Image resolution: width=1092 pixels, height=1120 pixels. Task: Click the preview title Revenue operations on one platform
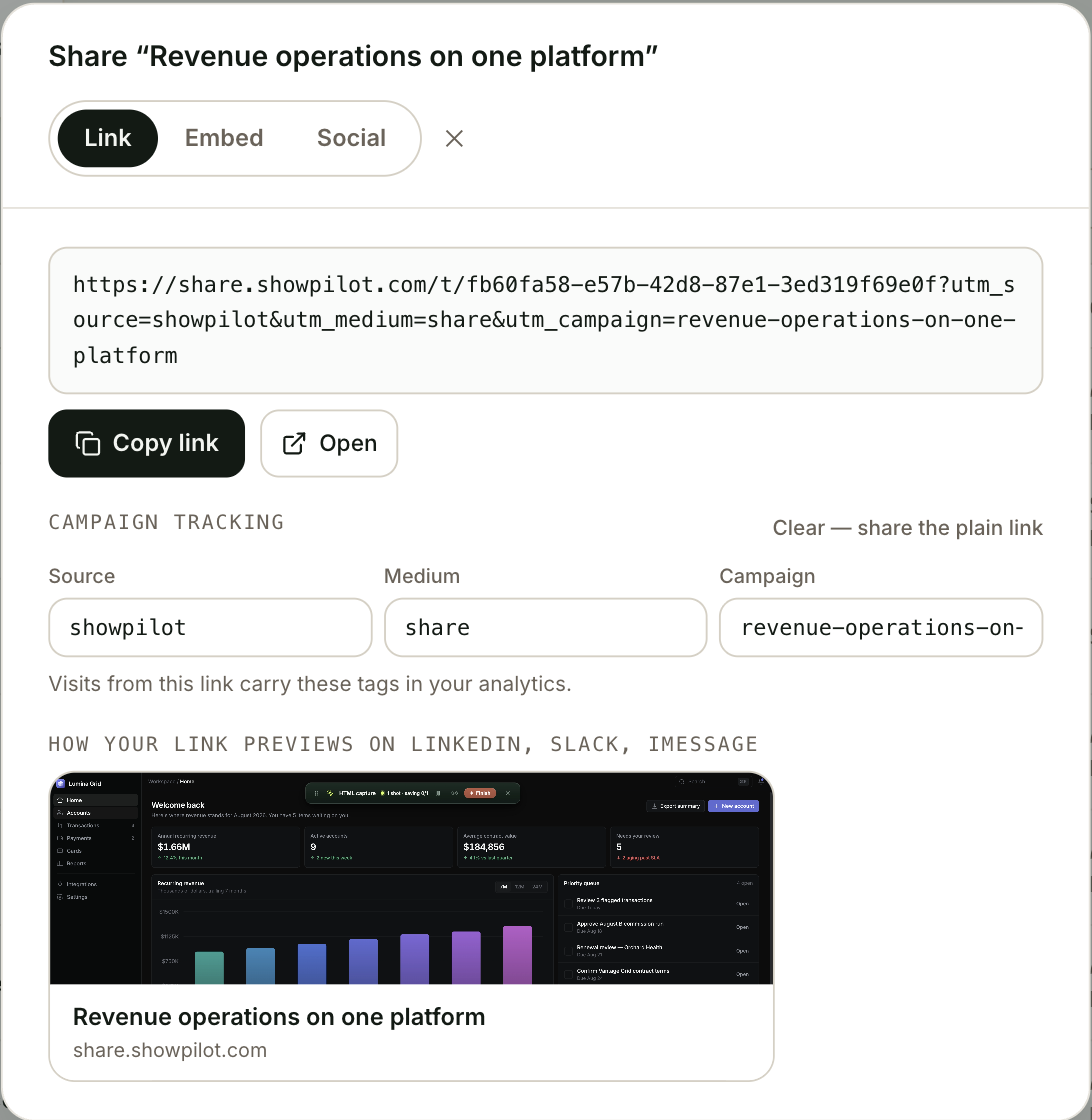(x=279, y=1016)
